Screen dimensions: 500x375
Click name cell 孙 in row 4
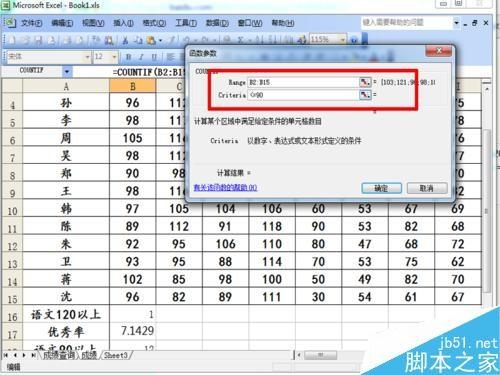pos(66,103)
